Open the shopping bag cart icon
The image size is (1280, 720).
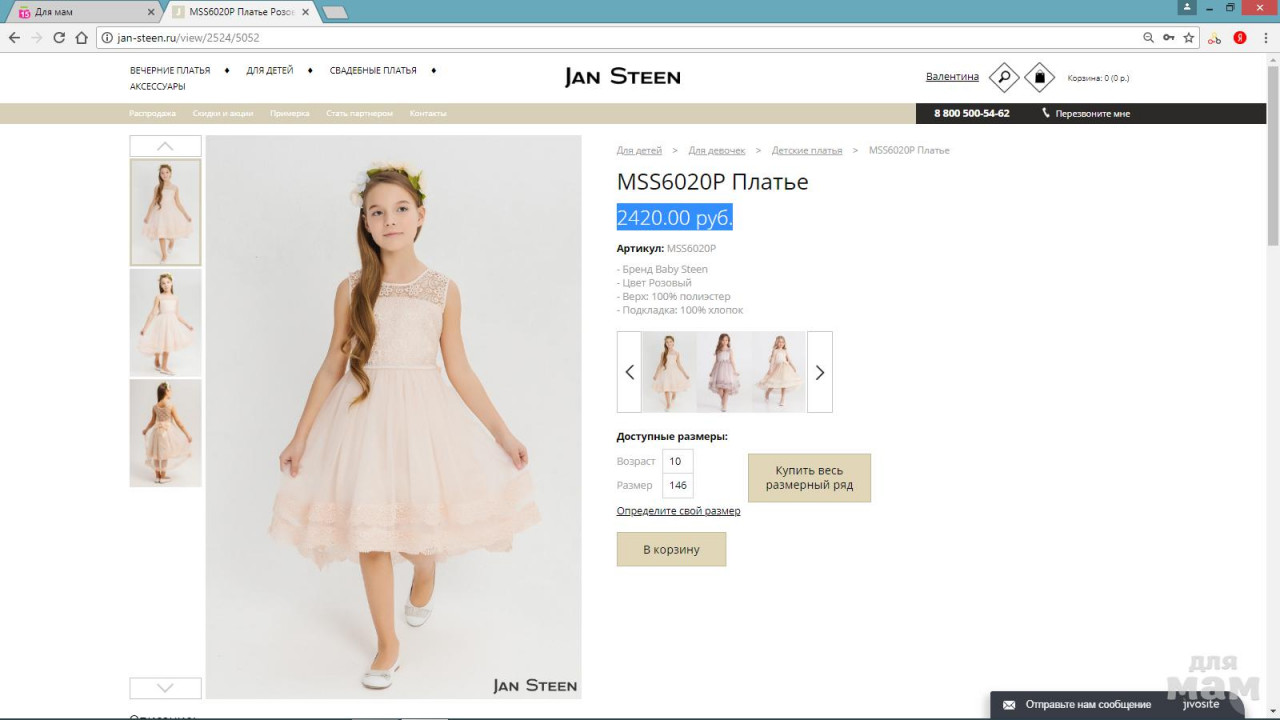click(x=1039, y=77)
